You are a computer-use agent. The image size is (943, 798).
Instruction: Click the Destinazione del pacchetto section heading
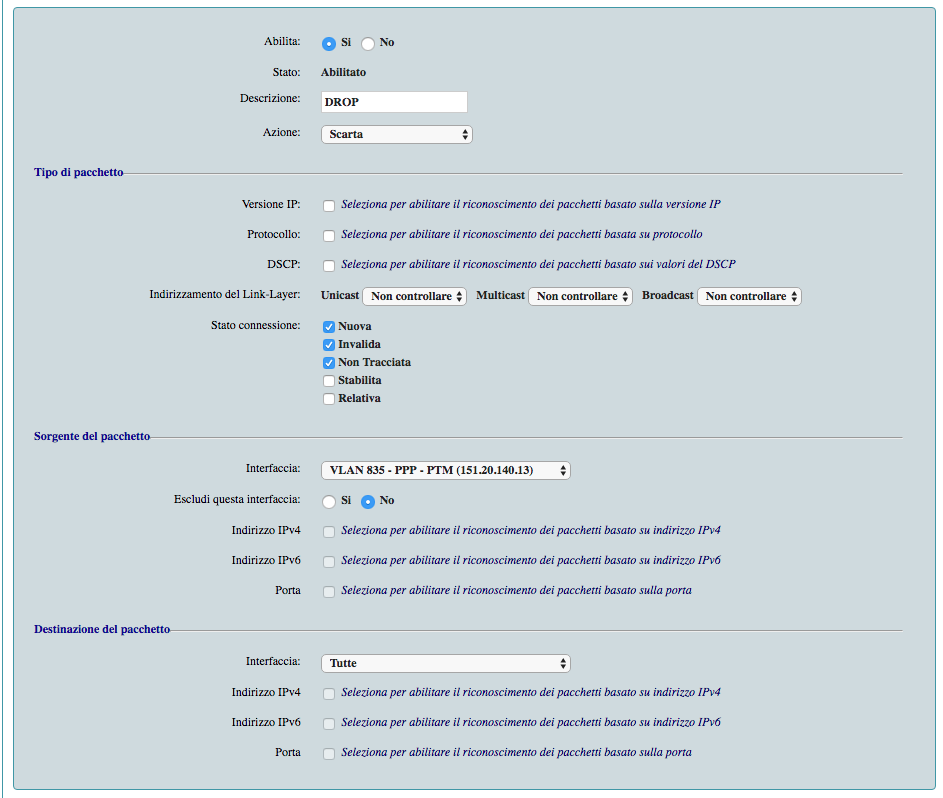pos(102,629)
